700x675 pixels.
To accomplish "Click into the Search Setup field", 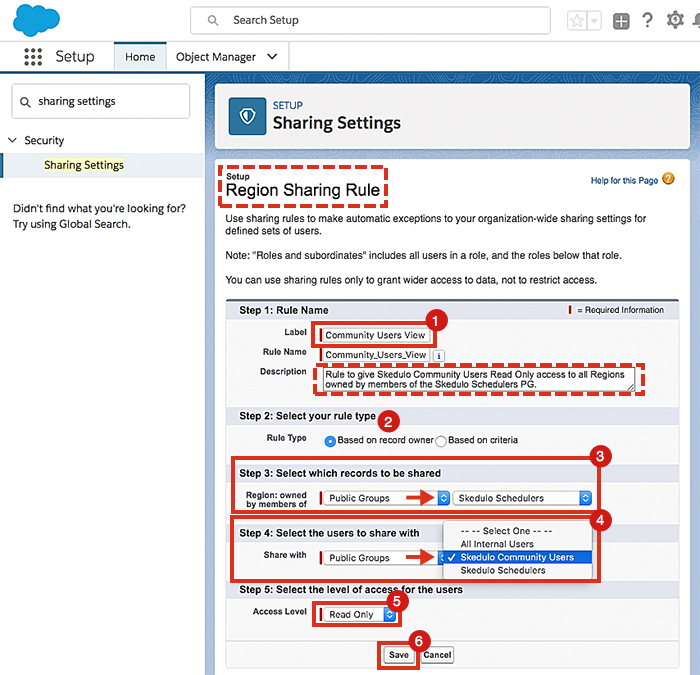I will 370,21.
